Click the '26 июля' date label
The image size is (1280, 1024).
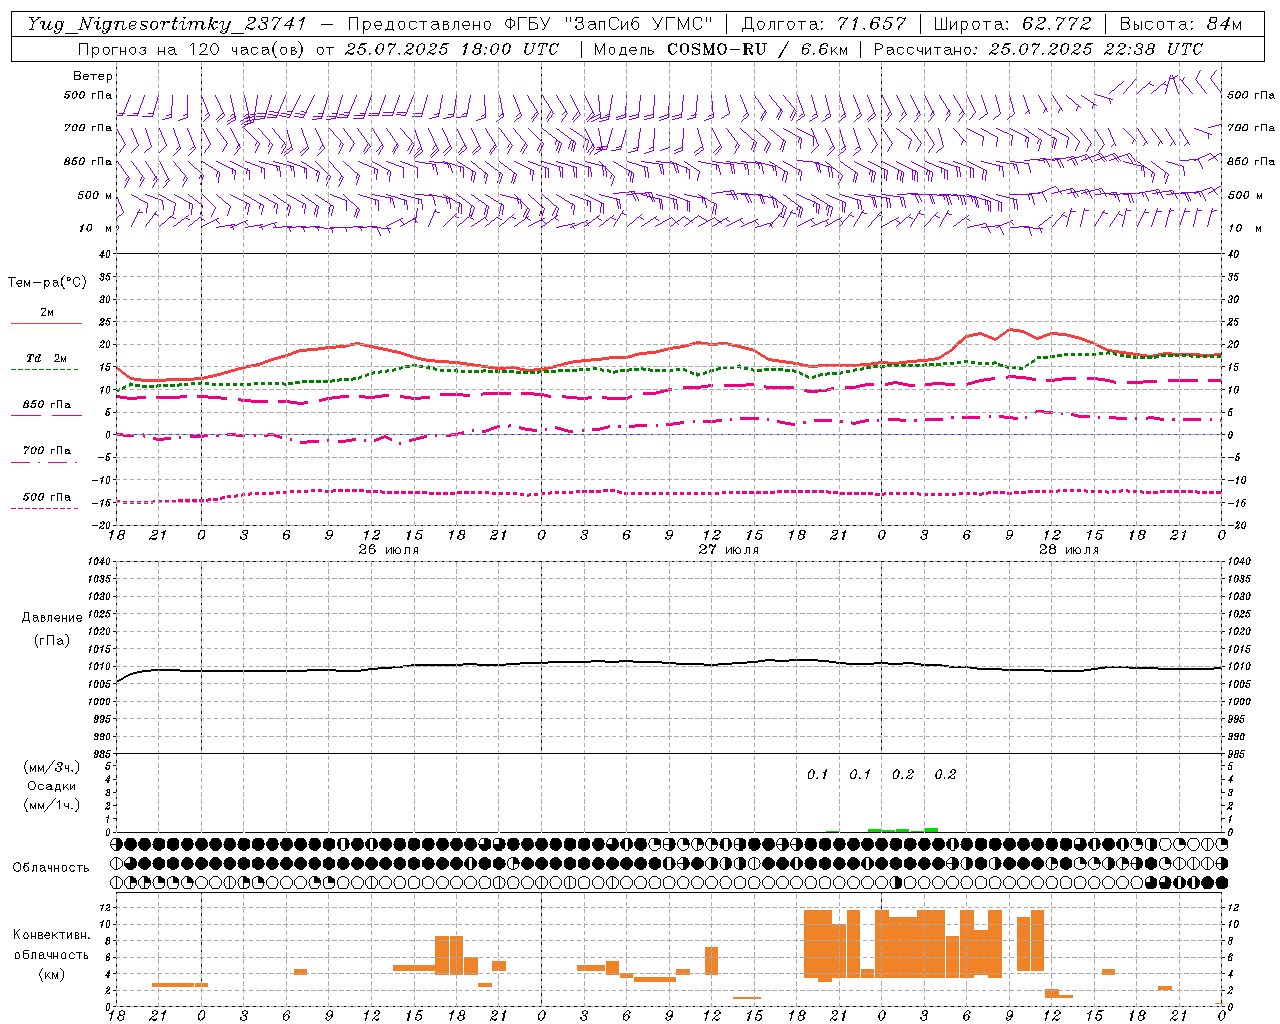(x=388, y=550)
